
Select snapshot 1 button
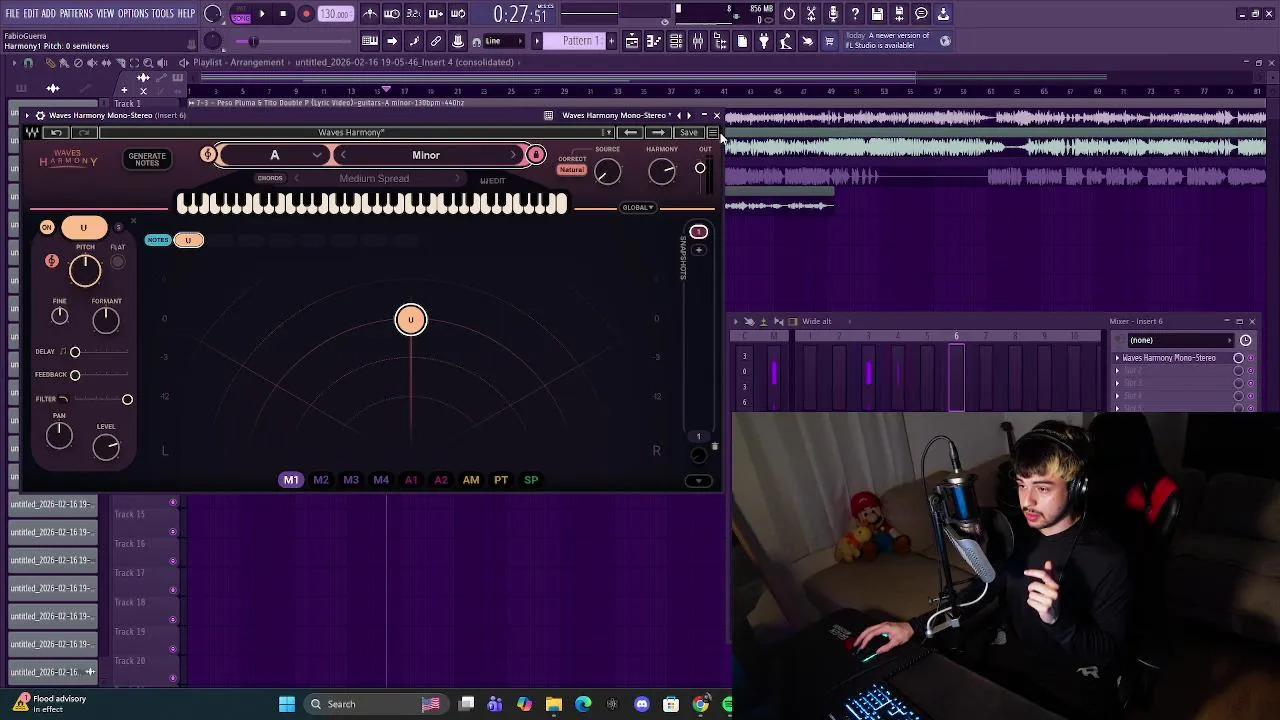699,232
